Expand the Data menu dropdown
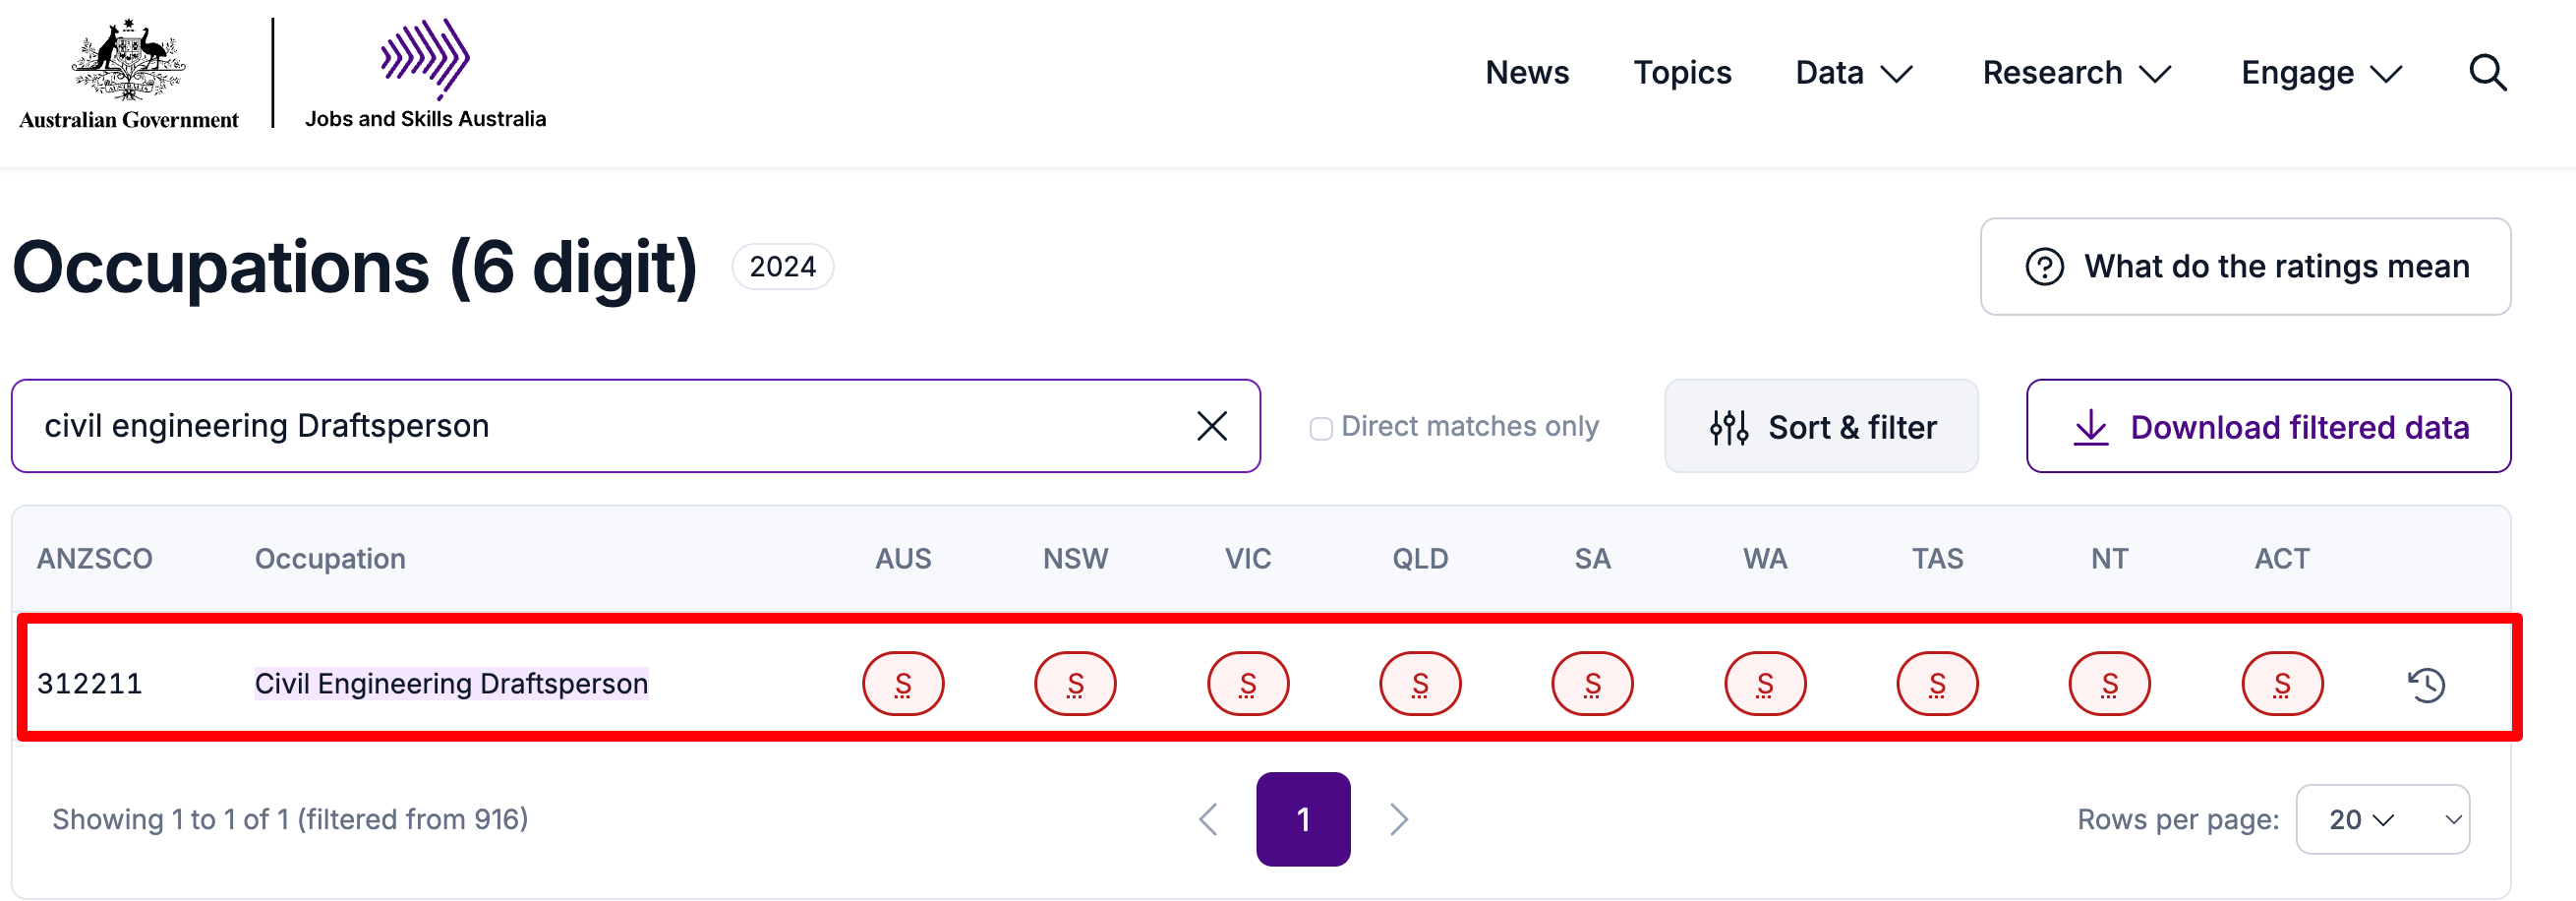This screenshot has width=2576, height=901. point(1853,73)
